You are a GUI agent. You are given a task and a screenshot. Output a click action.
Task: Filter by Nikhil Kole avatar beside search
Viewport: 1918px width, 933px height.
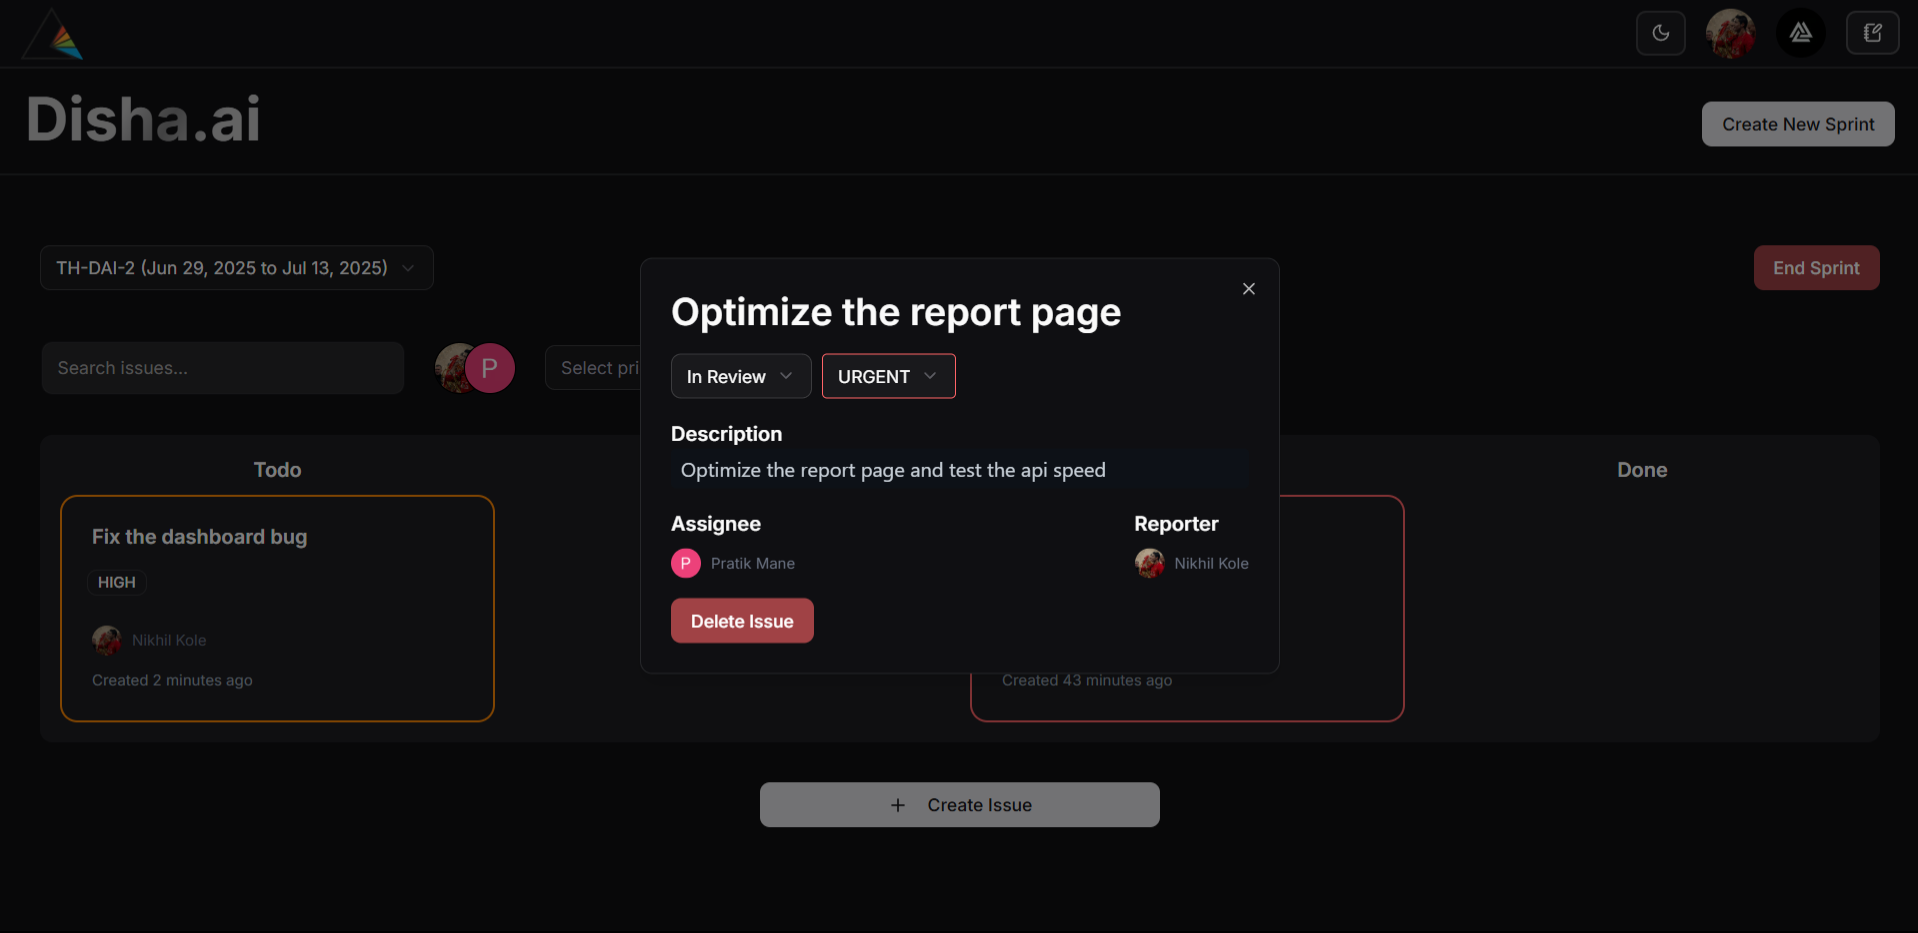coord(451,368)
